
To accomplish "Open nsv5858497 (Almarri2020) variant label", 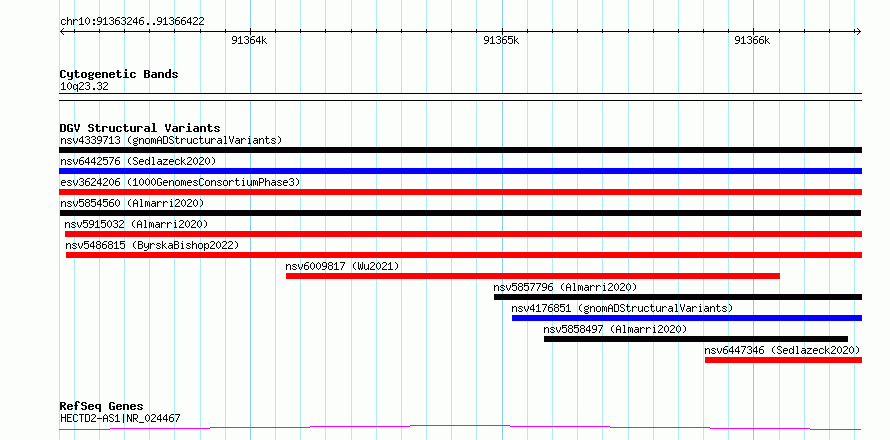I will click(x=615, y=329).
